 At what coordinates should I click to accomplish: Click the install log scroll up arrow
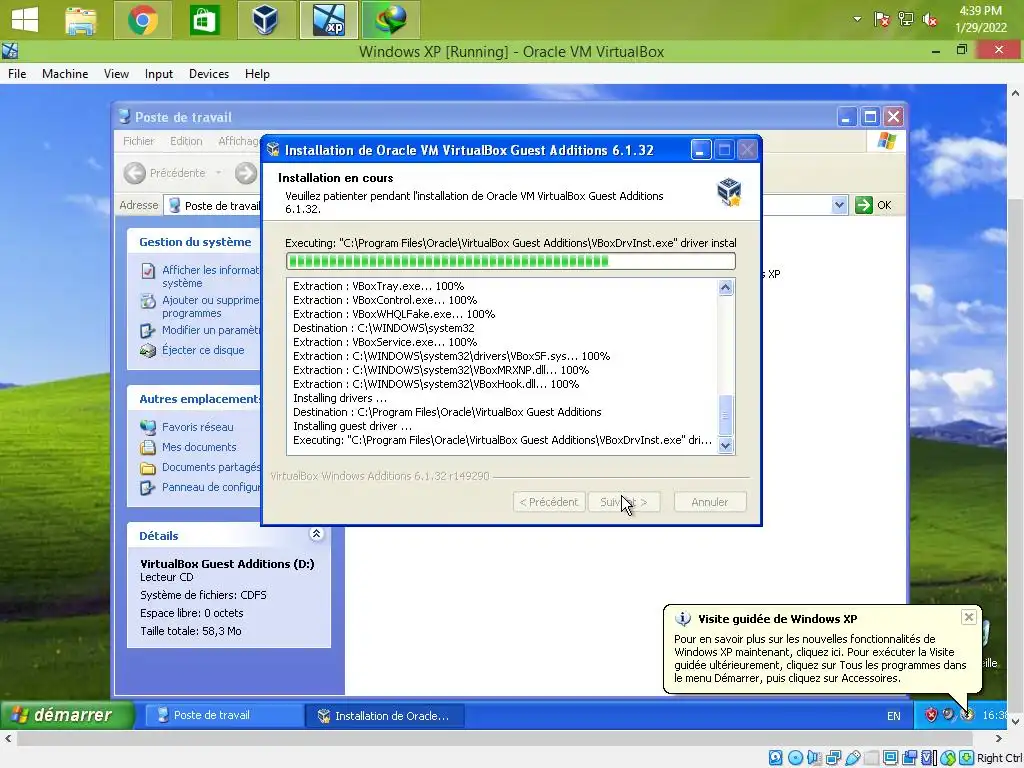pos(726,287)
